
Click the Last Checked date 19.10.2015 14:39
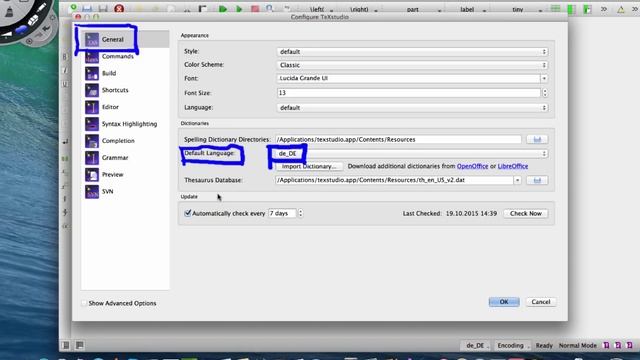471,213
